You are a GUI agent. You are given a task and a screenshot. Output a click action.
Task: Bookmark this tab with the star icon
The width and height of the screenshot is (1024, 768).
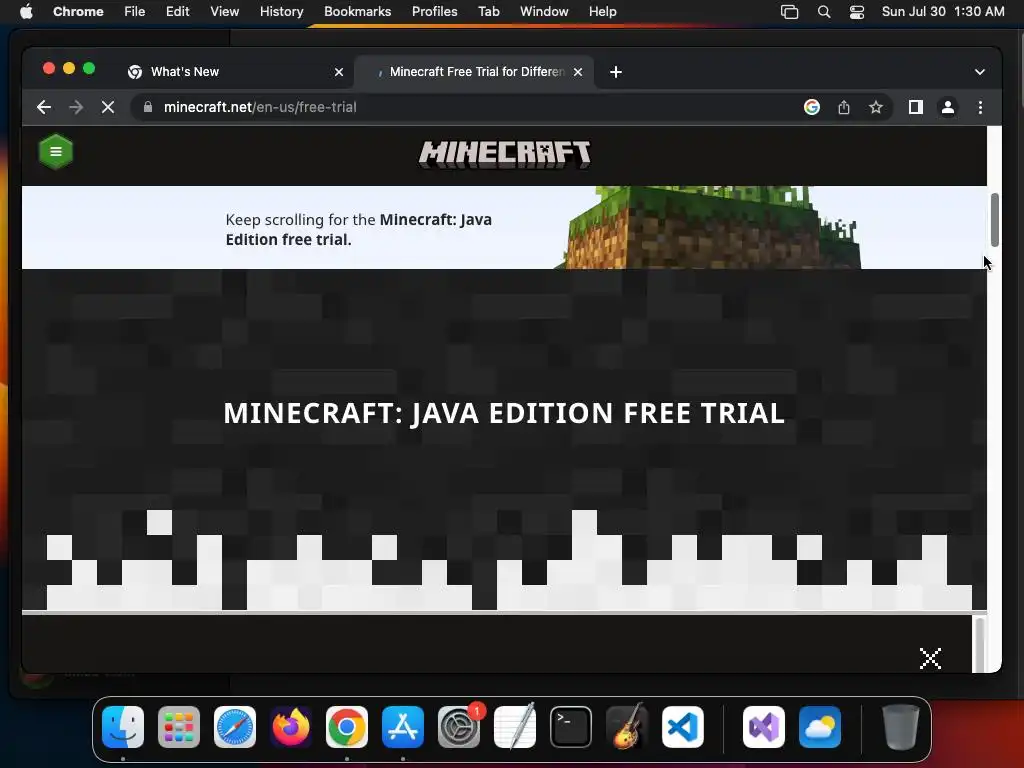click(x=876, y=107)
